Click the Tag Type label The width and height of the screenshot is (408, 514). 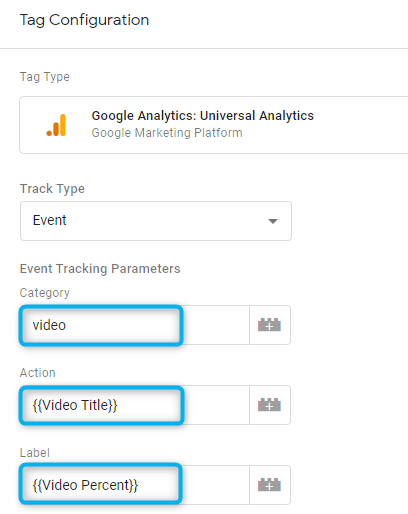coord(45,77)
